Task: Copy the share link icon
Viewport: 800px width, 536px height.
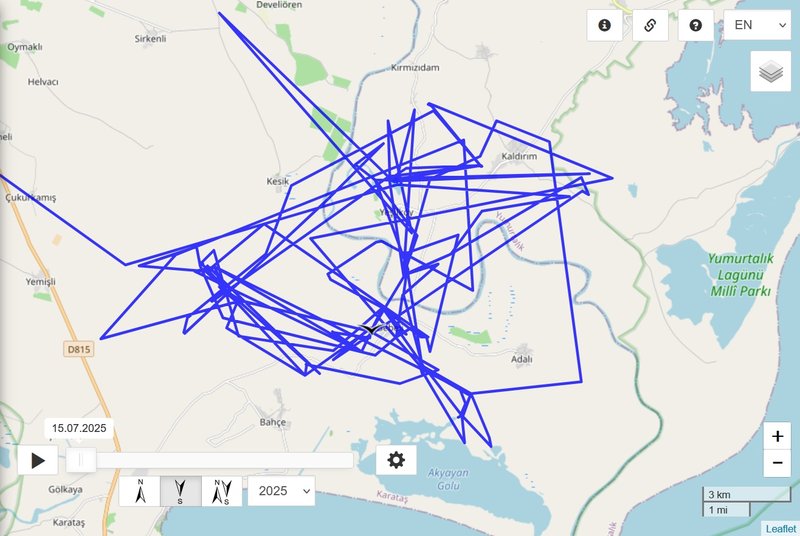Action: pyautogui.click(x=650, y=25)
